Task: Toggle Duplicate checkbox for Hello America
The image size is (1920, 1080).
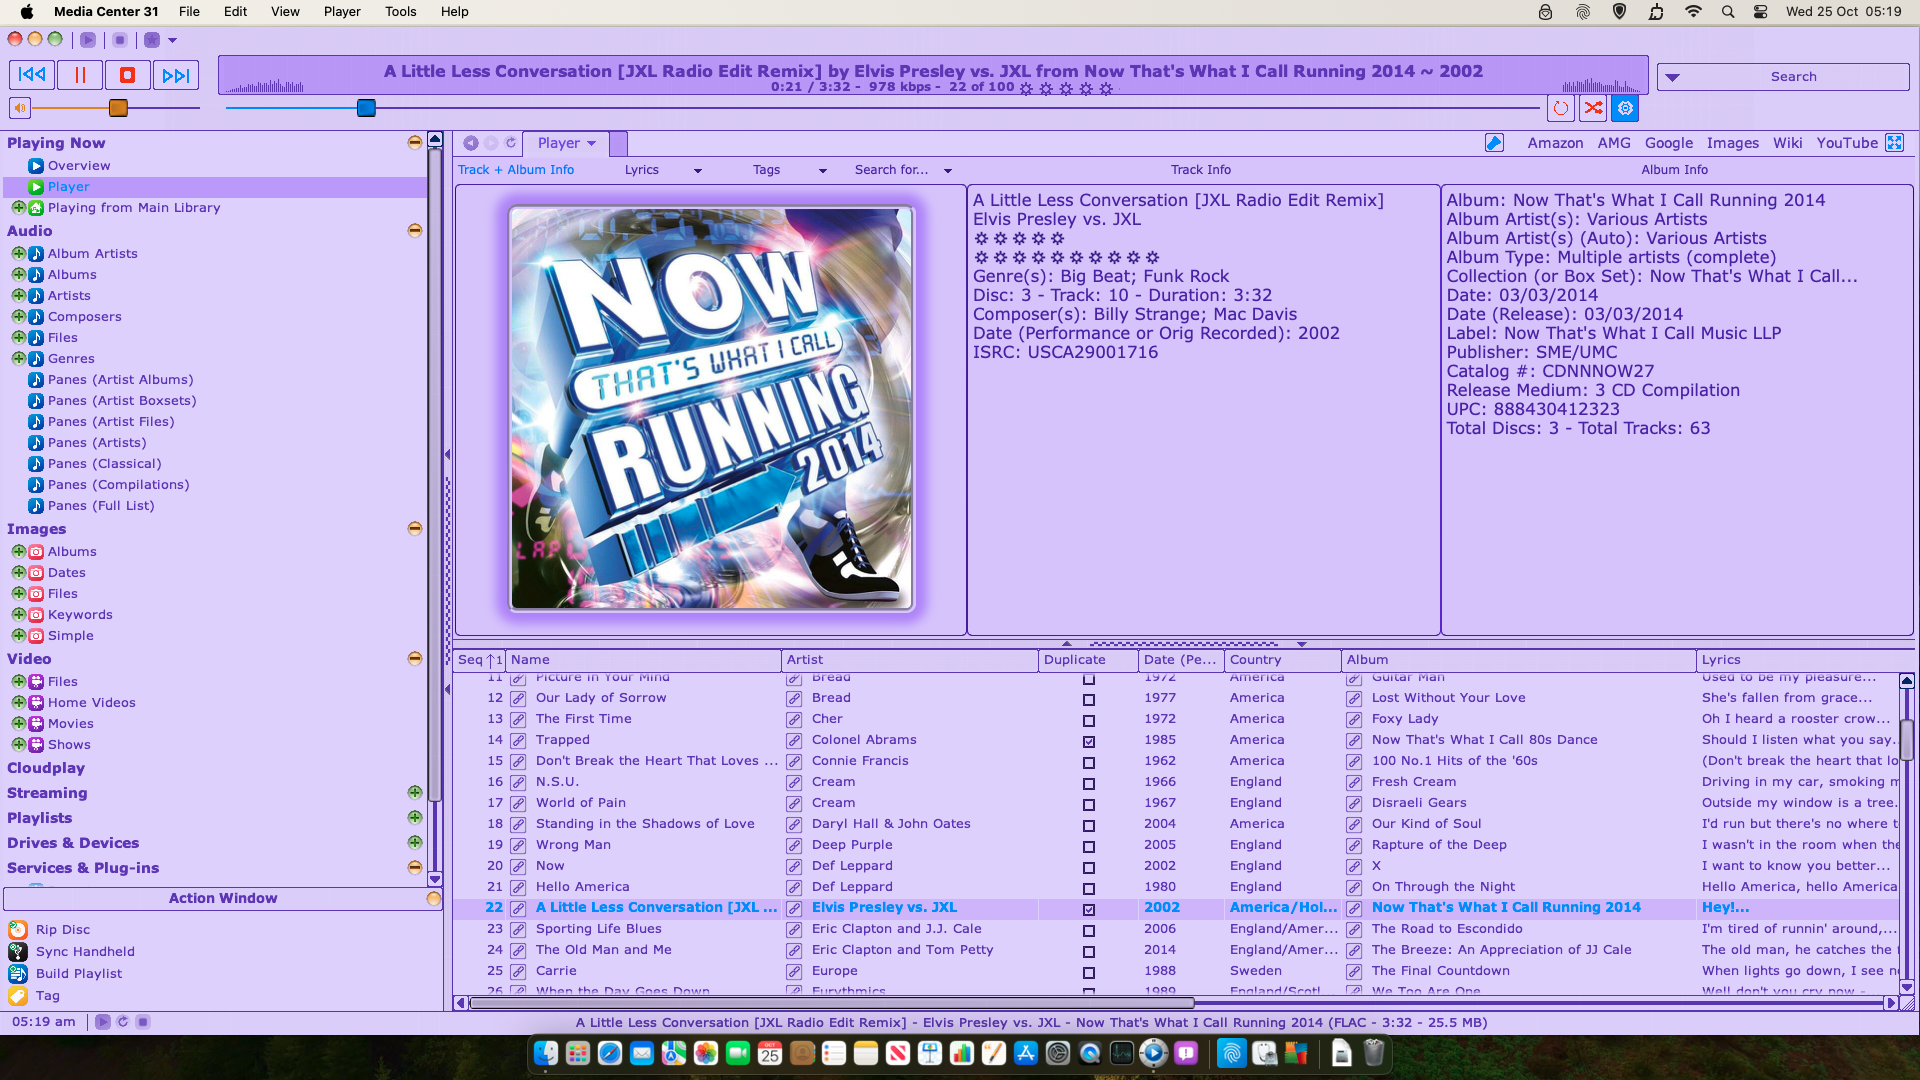Action: [x=1089, y=888]
